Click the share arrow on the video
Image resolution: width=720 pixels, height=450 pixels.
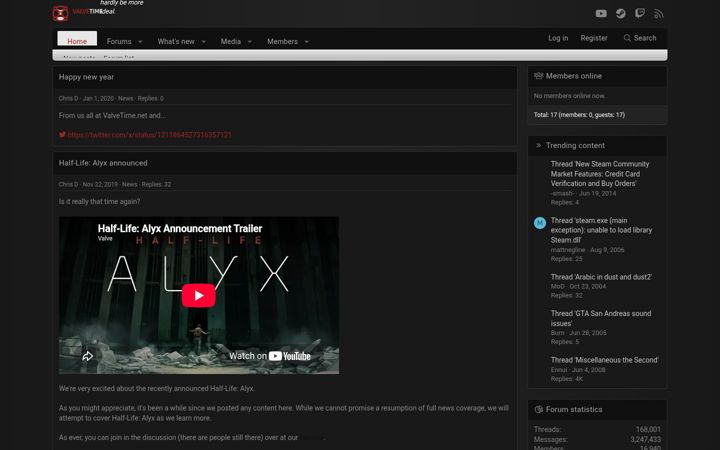[87, 356]
